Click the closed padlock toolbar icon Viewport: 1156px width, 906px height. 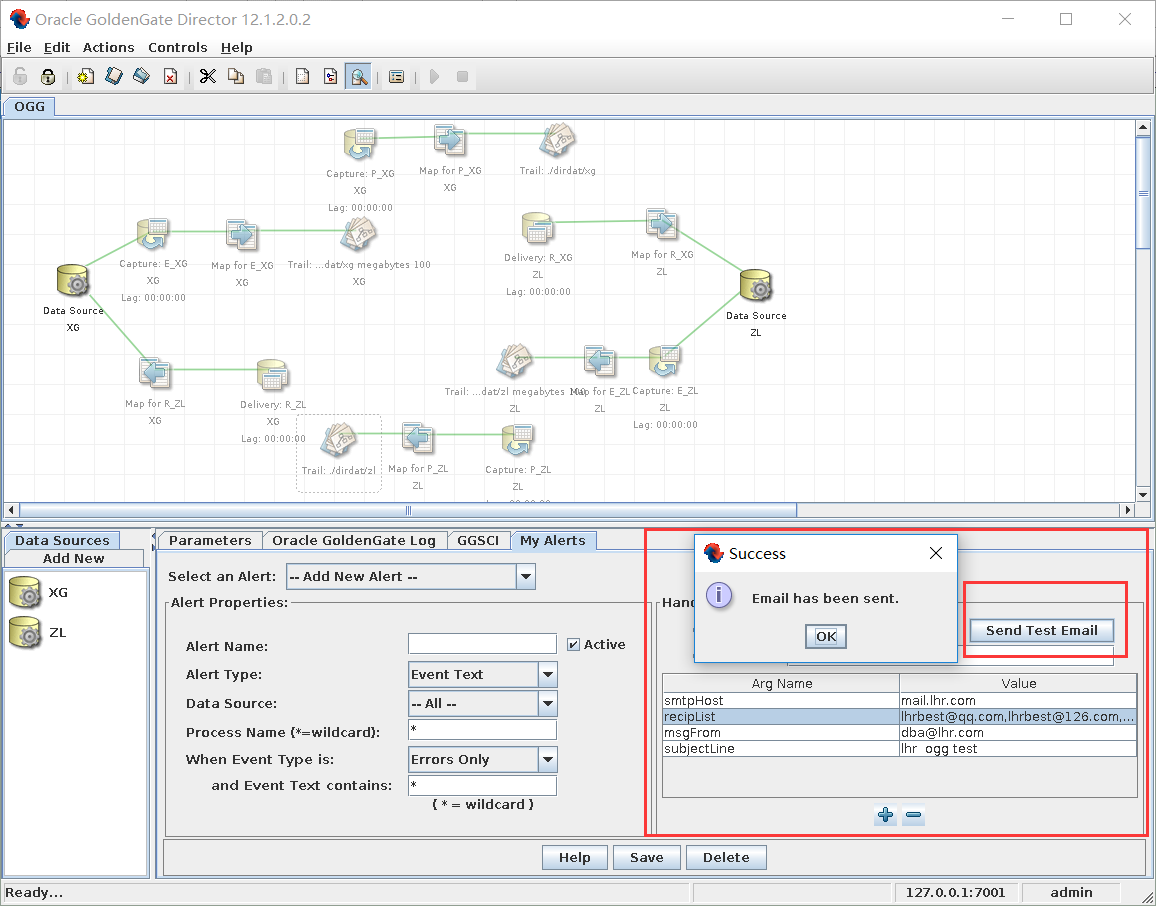point(48,77)
